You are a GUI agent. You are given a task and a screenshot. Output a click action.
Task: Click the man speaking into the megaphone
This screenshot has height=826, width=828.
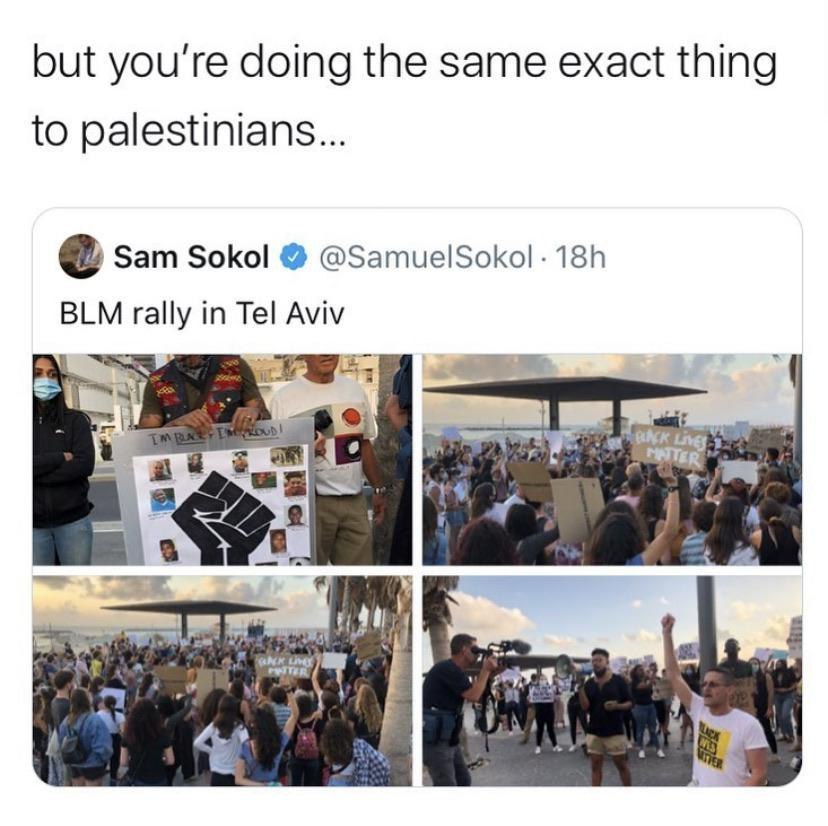(605, 715)
